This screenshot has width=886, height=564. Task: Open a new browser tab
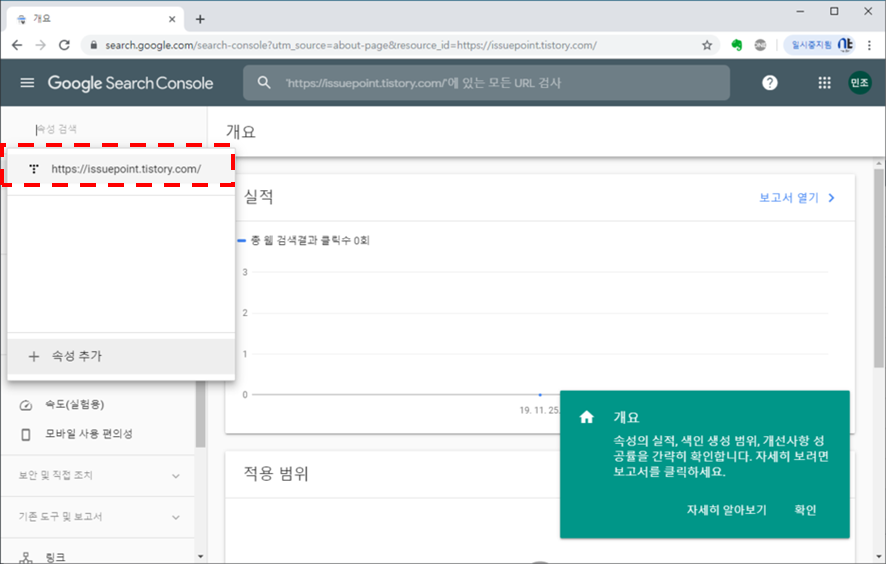click(x=200, y=19)
